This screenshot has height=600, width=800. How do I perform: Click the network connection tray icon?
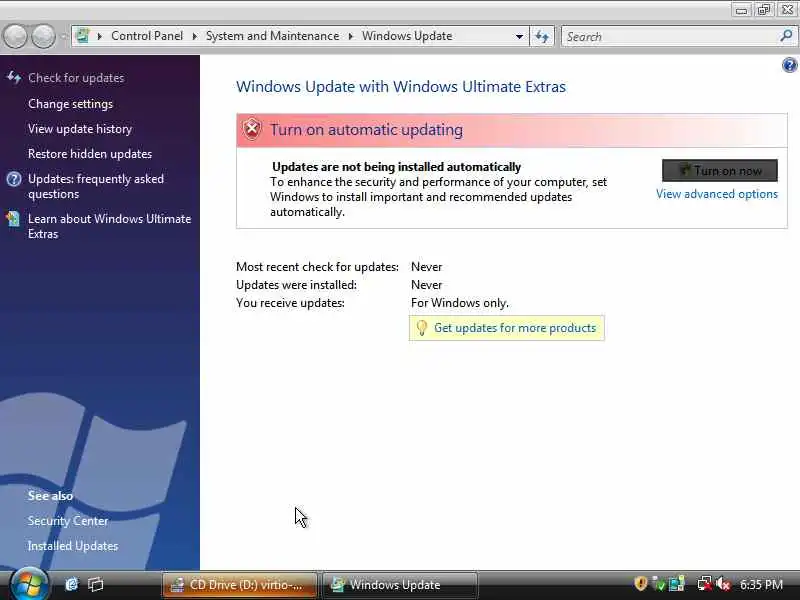(x=705, y=584)
